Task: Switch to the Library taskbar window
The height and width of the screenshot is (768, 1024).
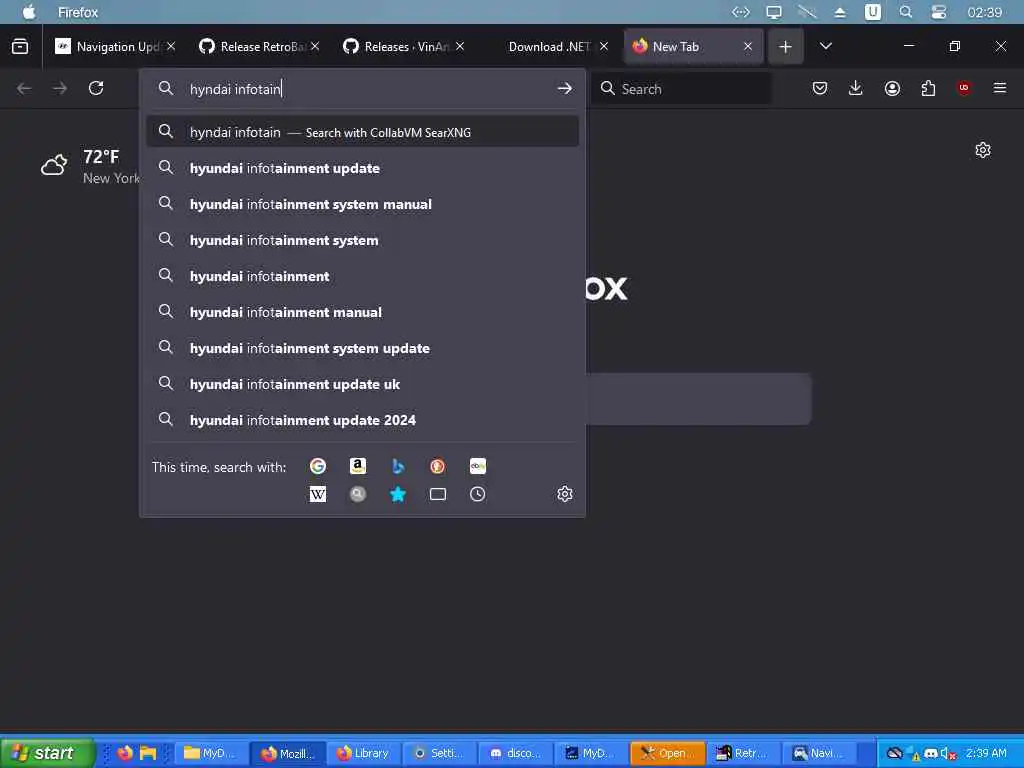Action: pyautogui.click(x=363, y=753)
